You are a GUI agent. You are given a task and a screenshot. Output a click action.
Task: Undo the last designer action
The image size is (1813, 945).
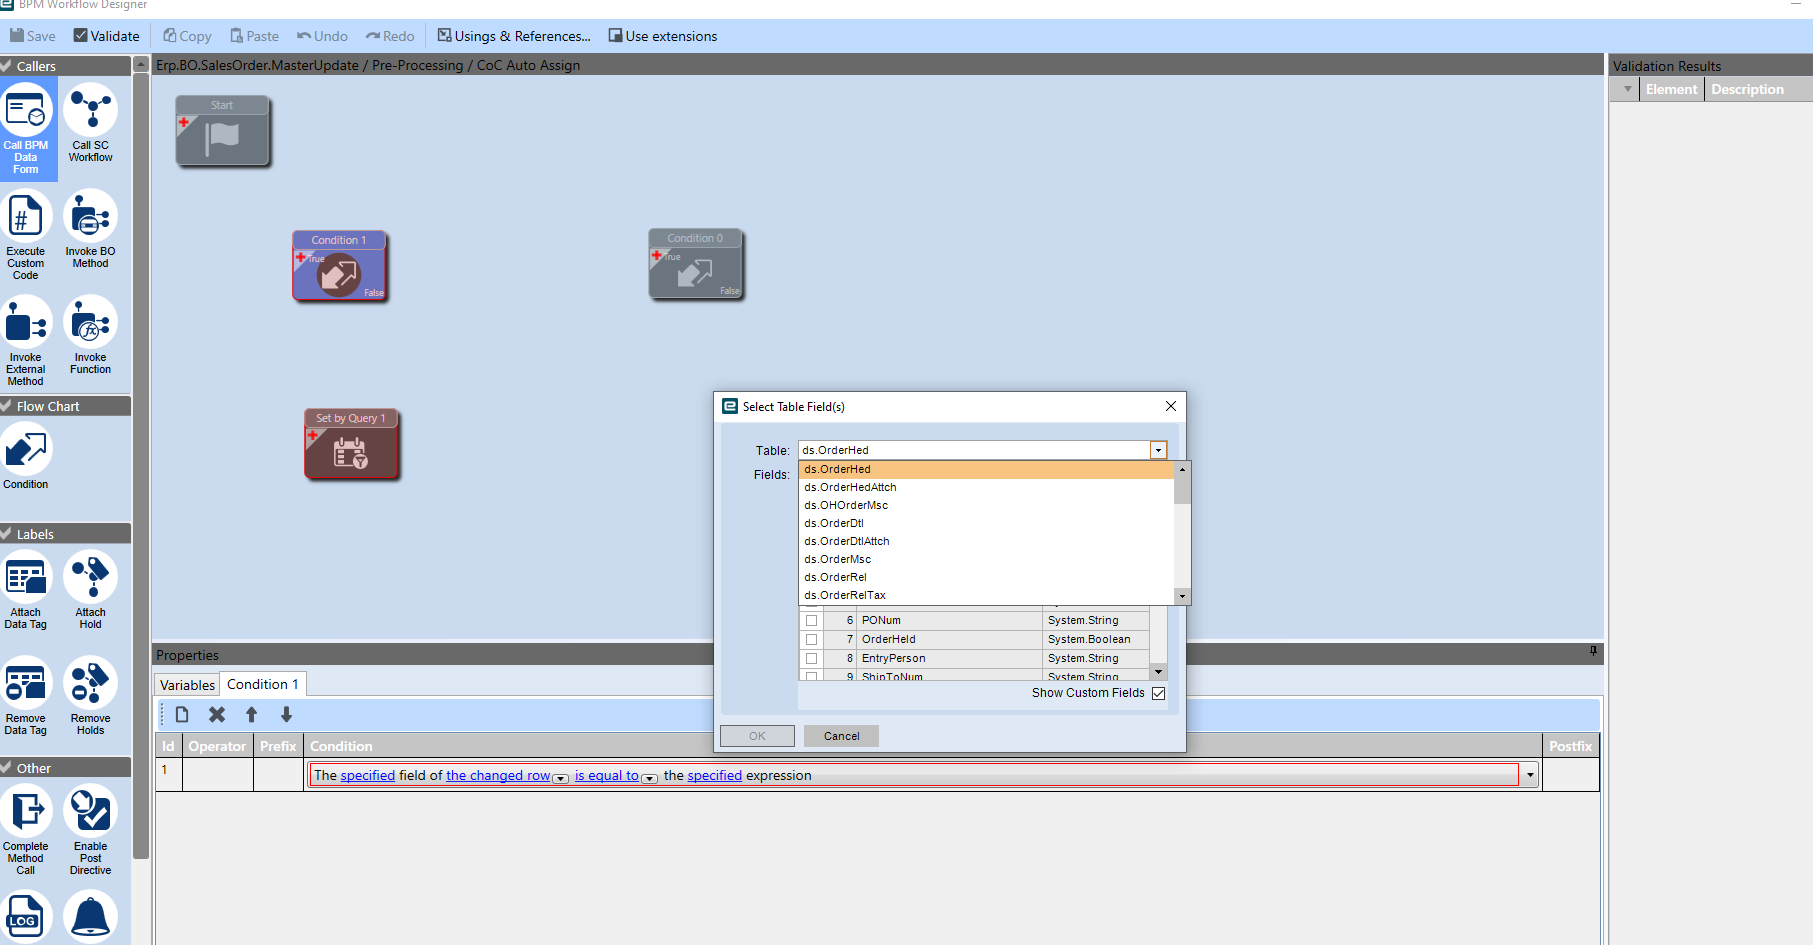coord(322,36)
